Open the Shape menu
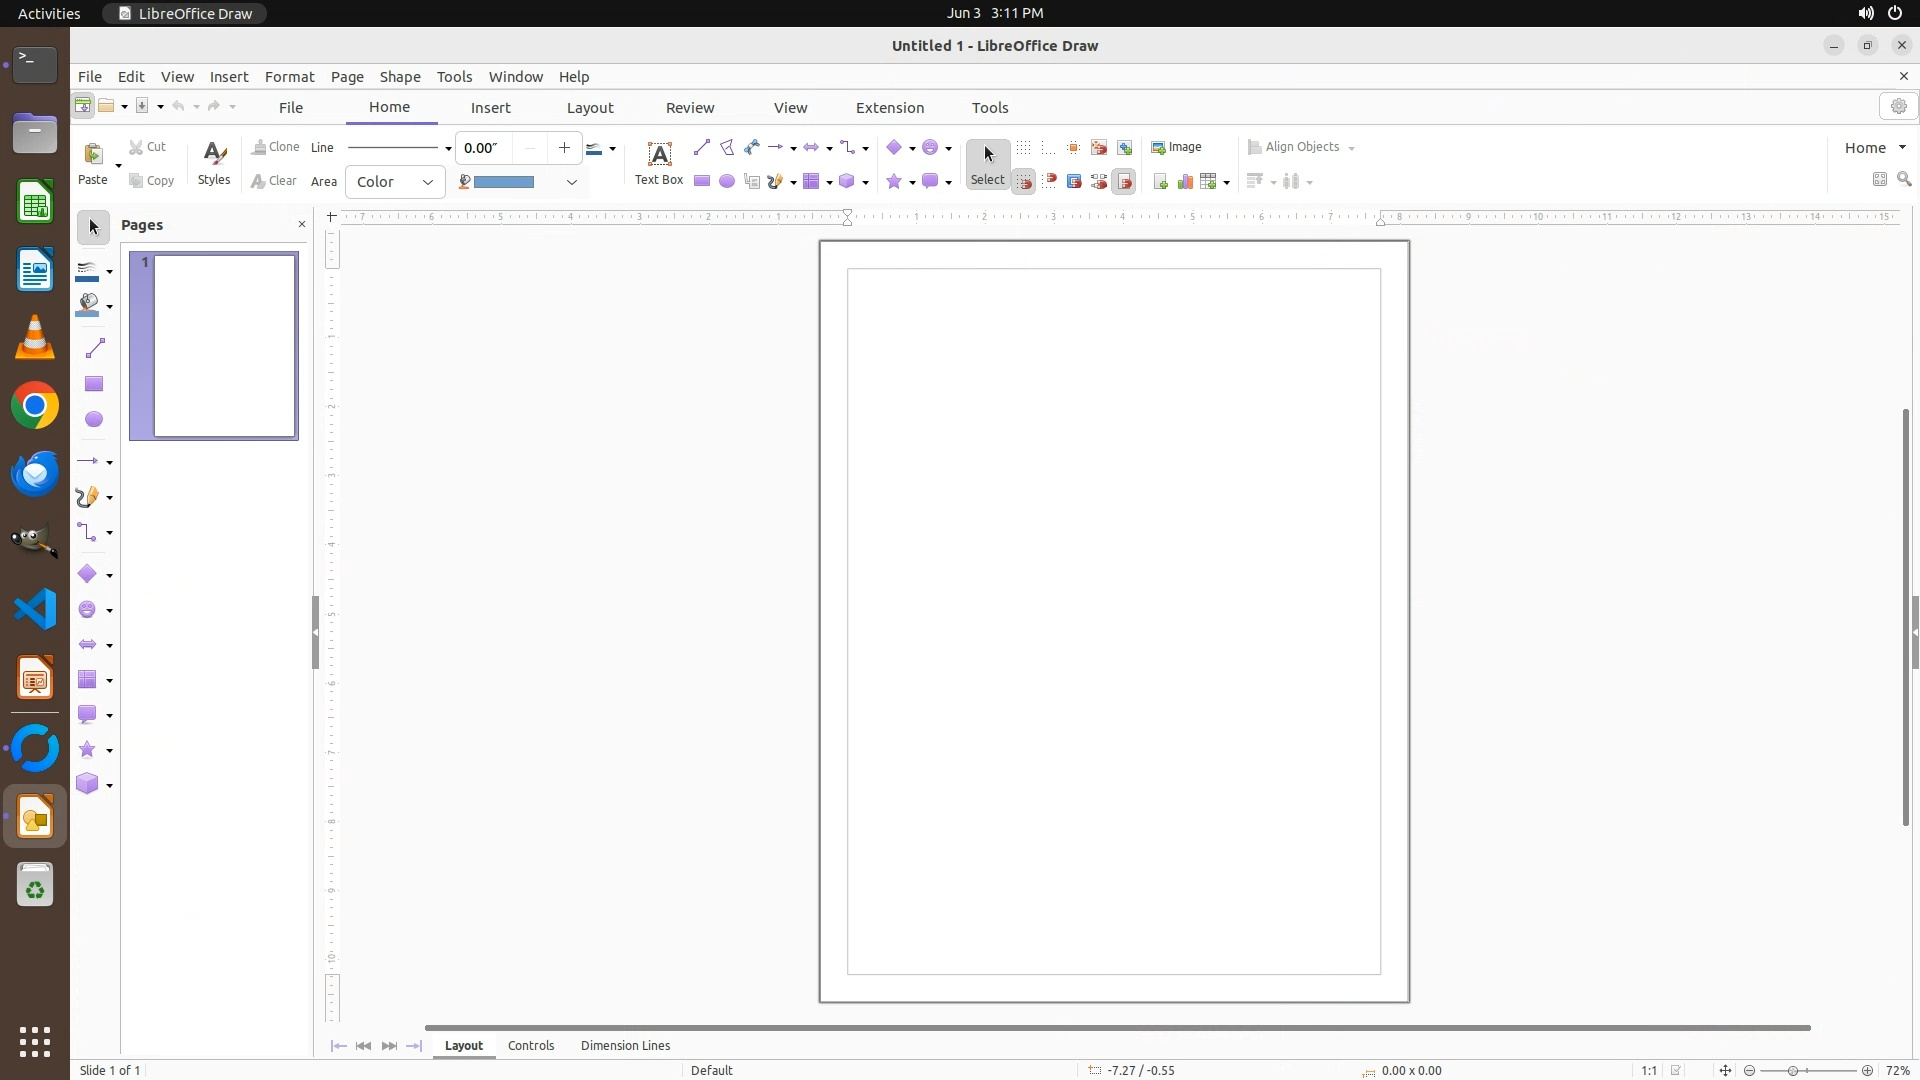The image size is (1920, 1080). tap(399, 76)
